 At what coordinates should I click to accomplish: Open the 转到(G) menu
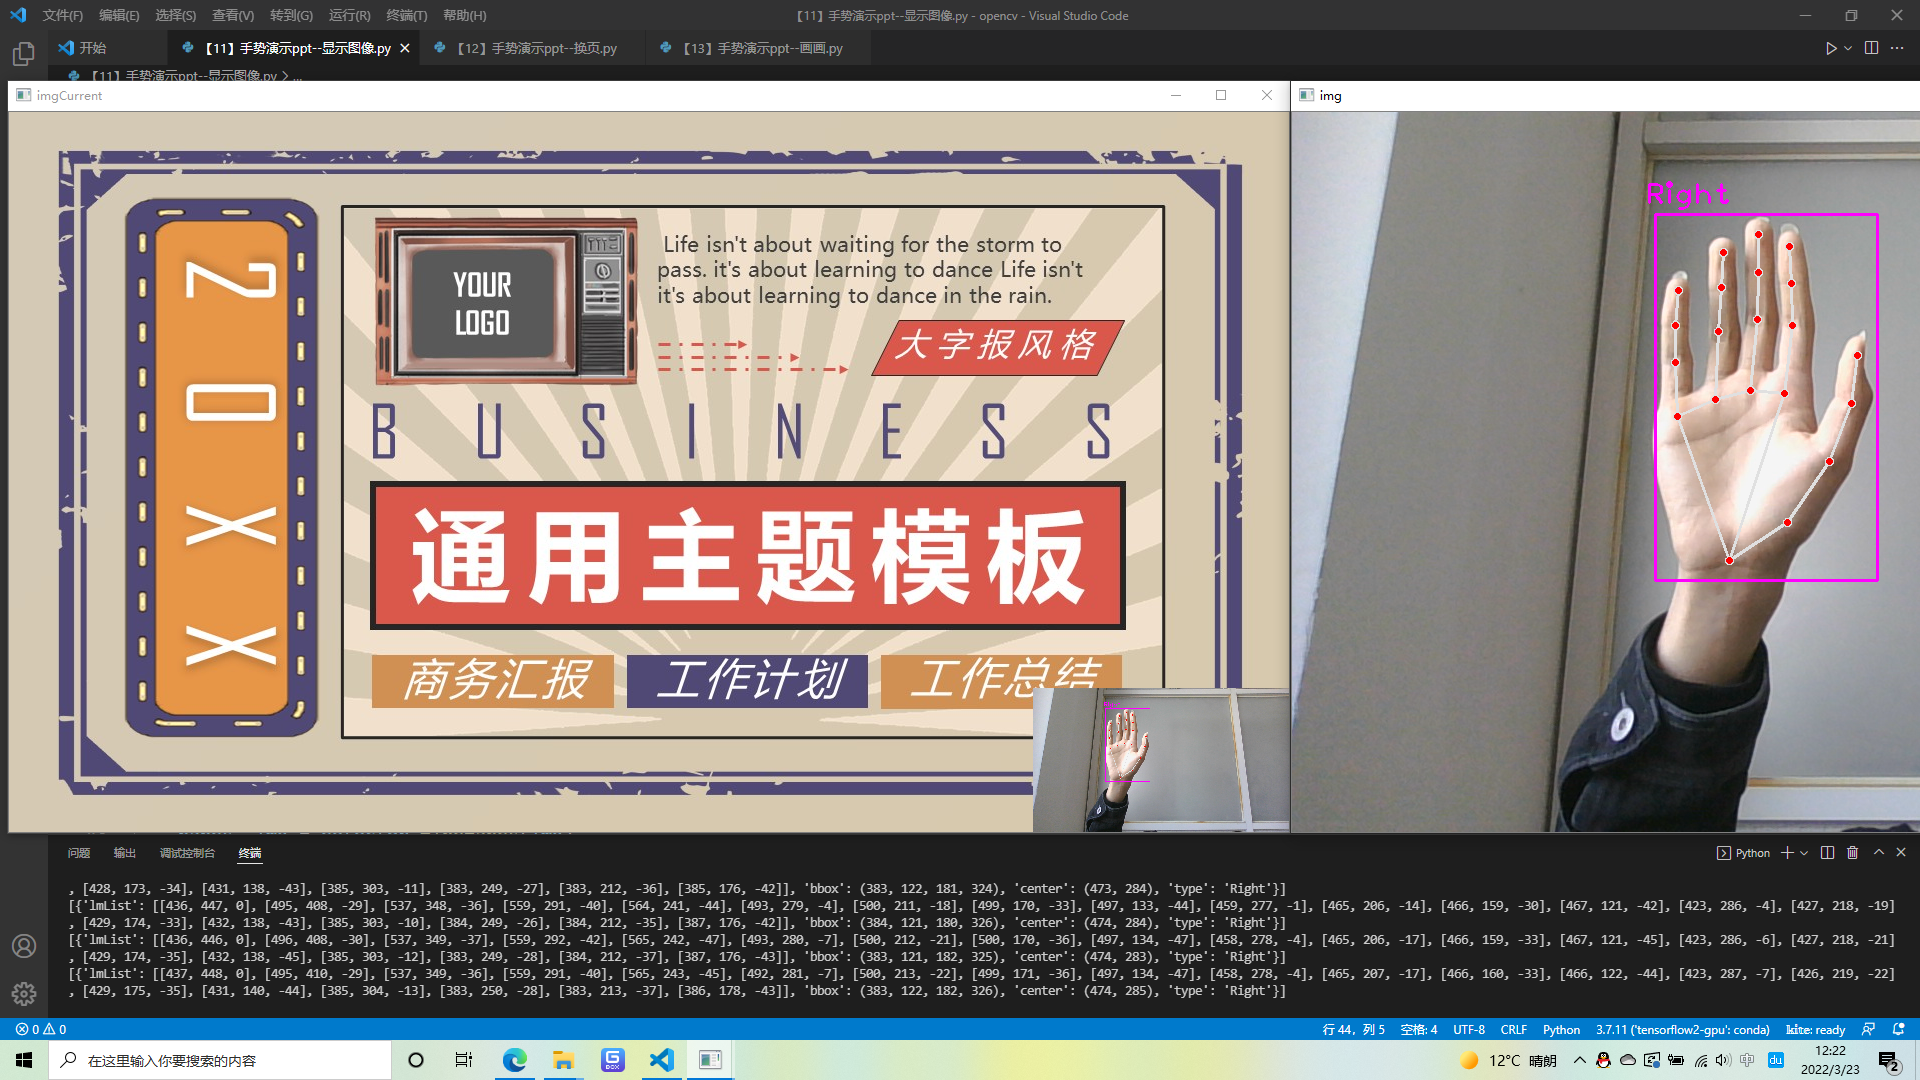(291, 15)
